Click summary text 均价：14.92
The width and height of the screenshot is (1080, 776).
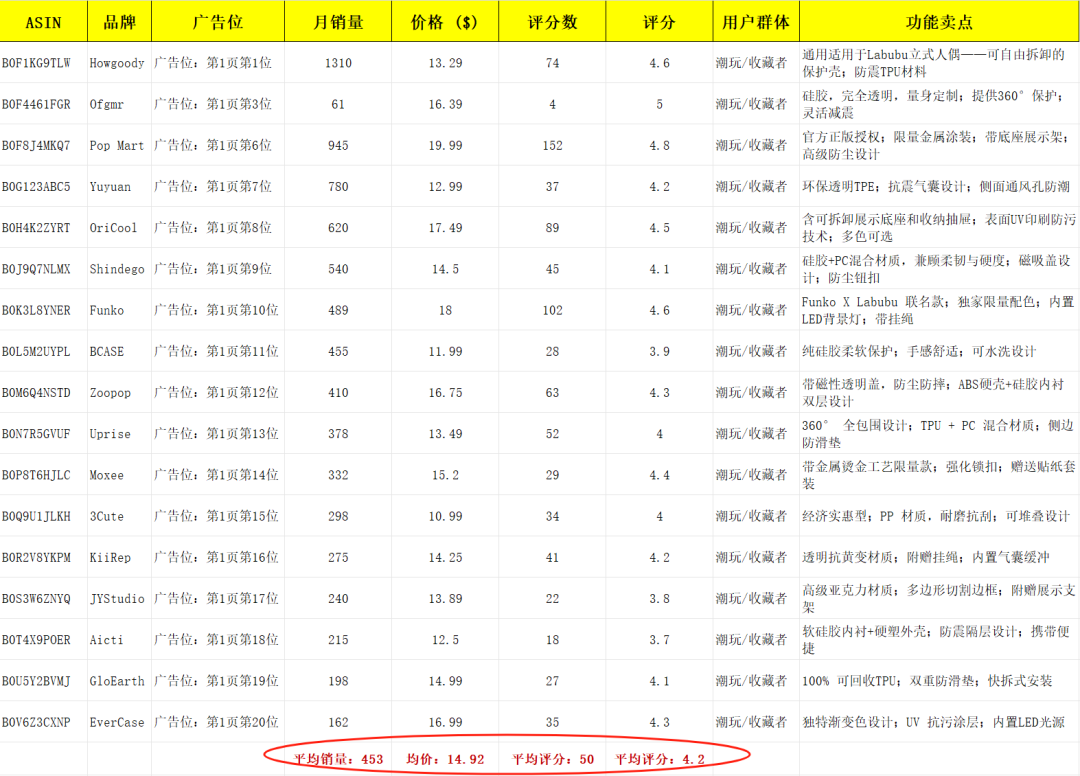pos(445,759)
